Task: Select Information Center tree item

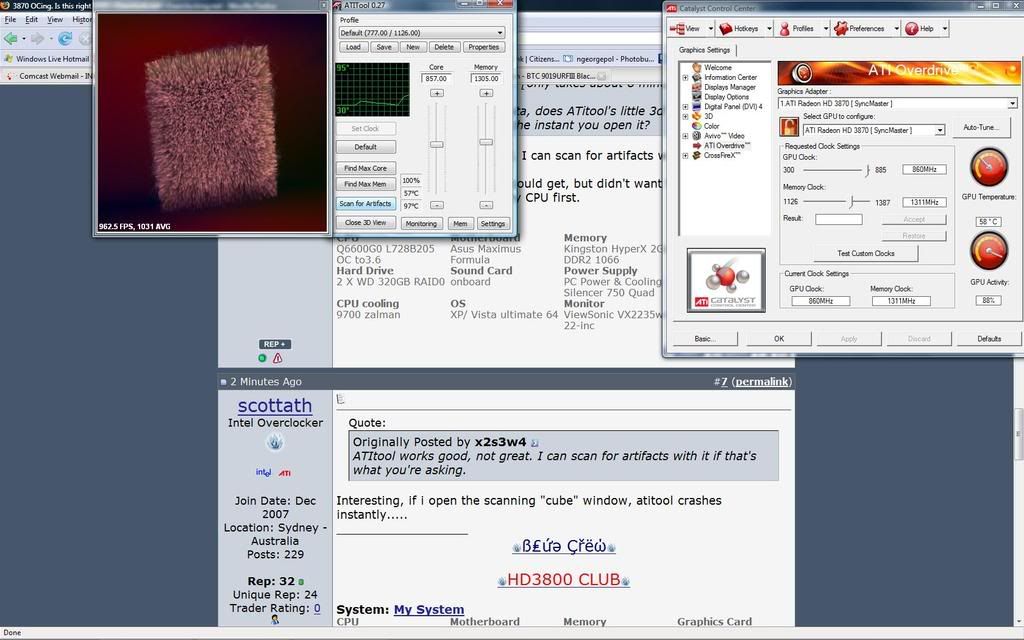Action: tap(730, 77)
